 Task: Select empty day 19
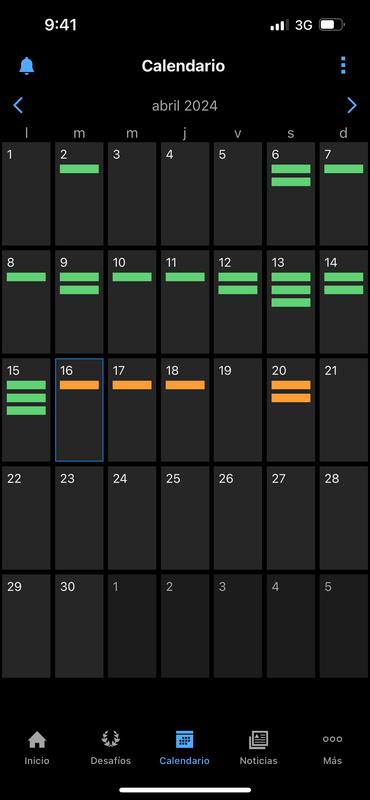pos(238,410)
